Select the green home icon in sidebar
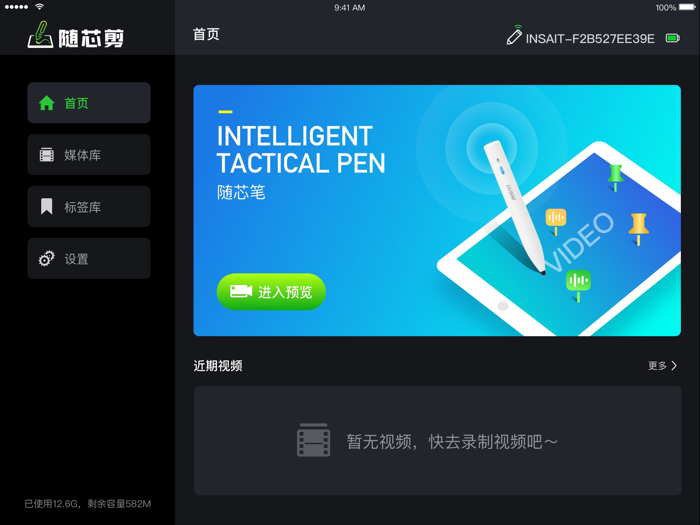The width and height of the screenshot is (700, 525). tap(46, 103)
